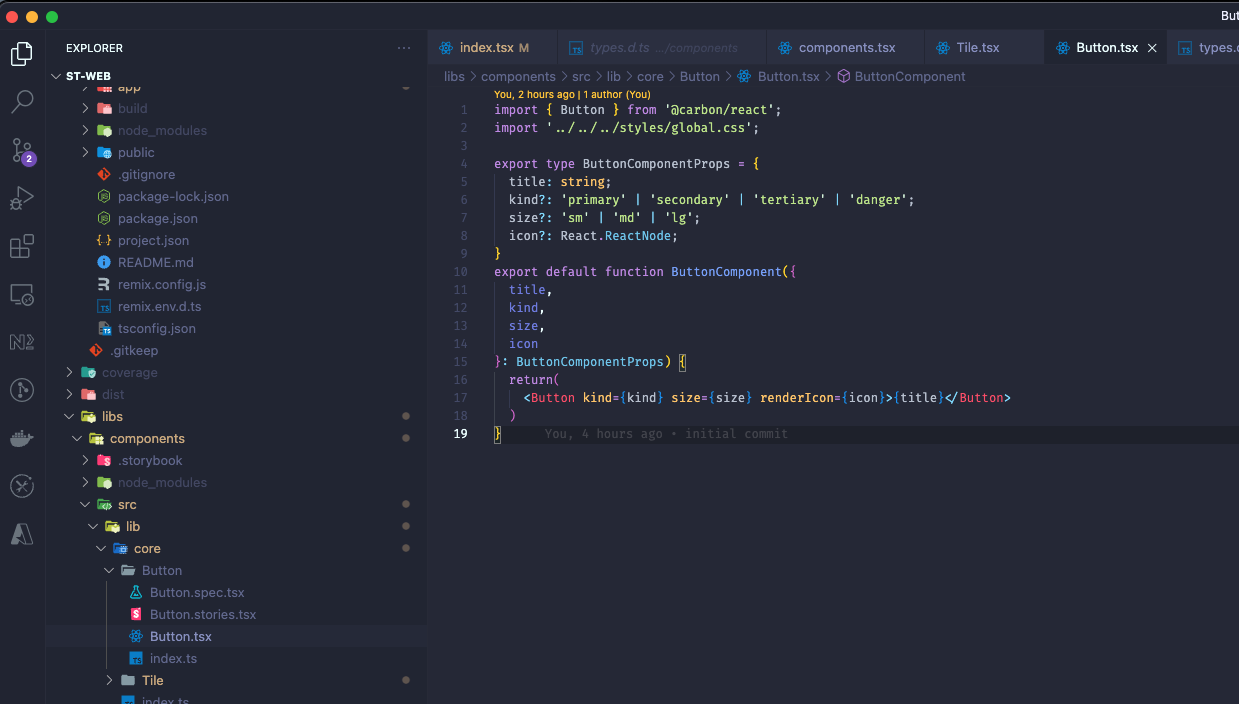Click the core breadcrumb segment
Viewport: 1239px width, 704px height.
tap(650, 77)
